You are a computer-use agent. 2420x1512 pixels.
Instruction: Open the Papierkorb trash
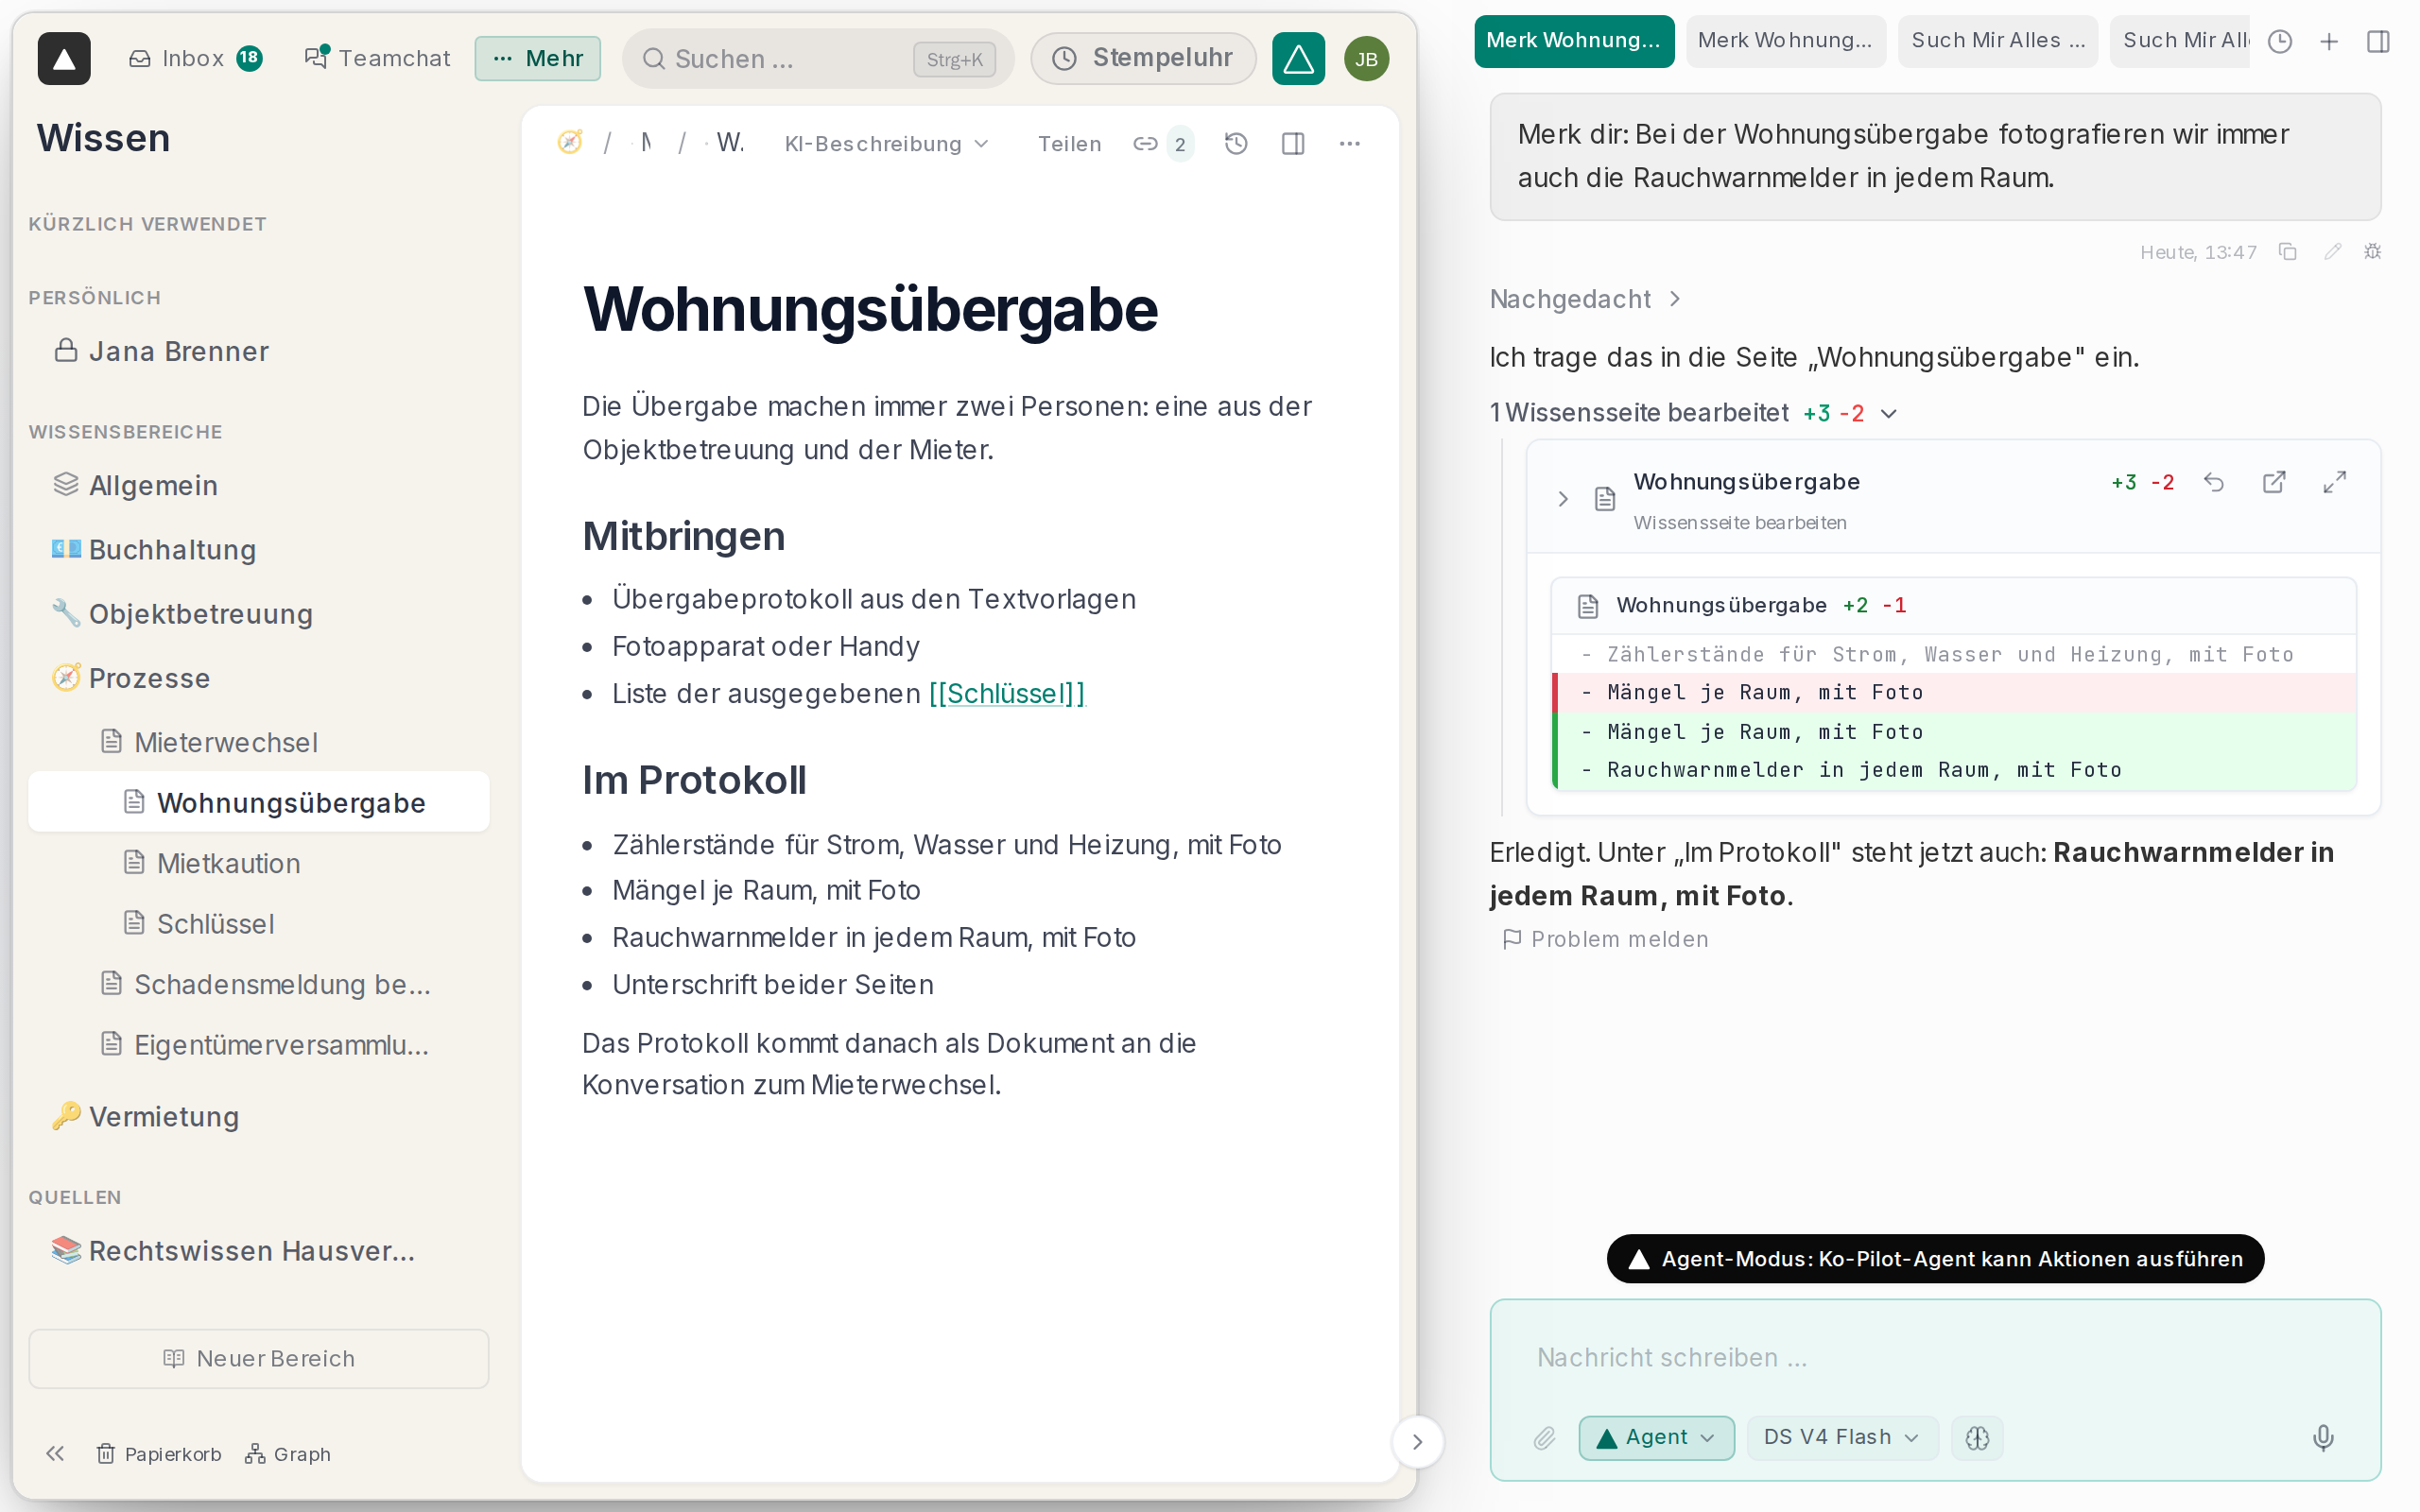click(x=159, y=1454)
